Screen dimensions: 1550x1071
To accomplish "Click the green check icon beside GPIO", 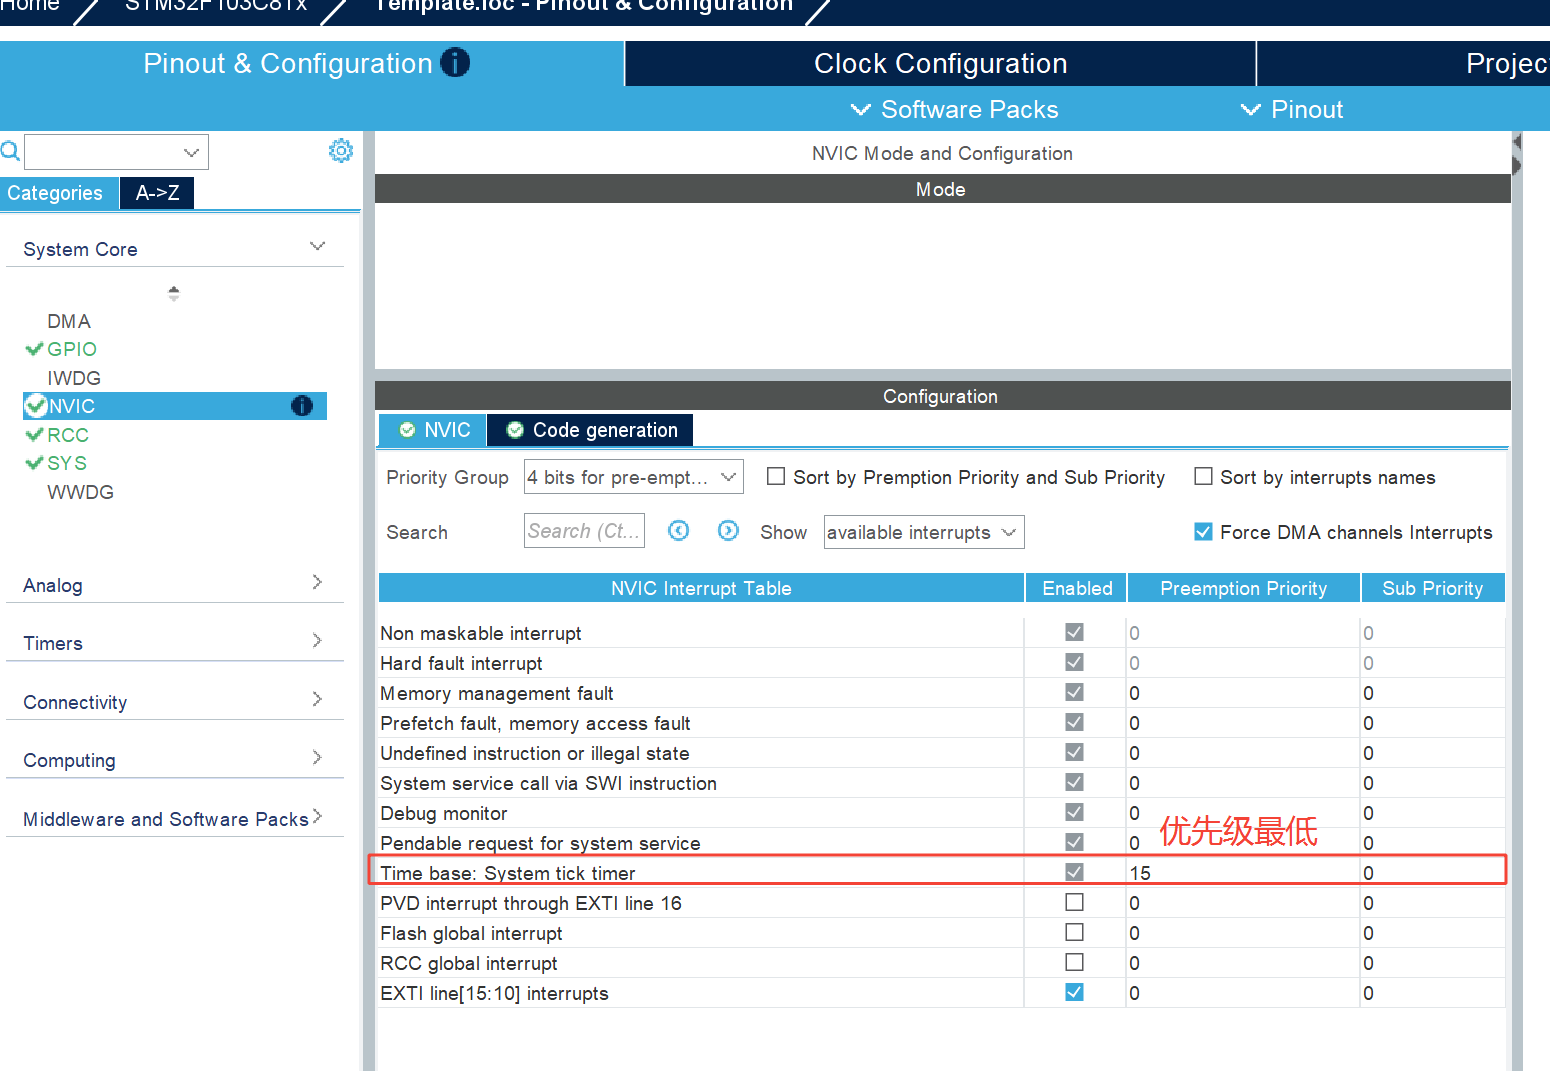I will pyautogui.click(x=35, y=349).
